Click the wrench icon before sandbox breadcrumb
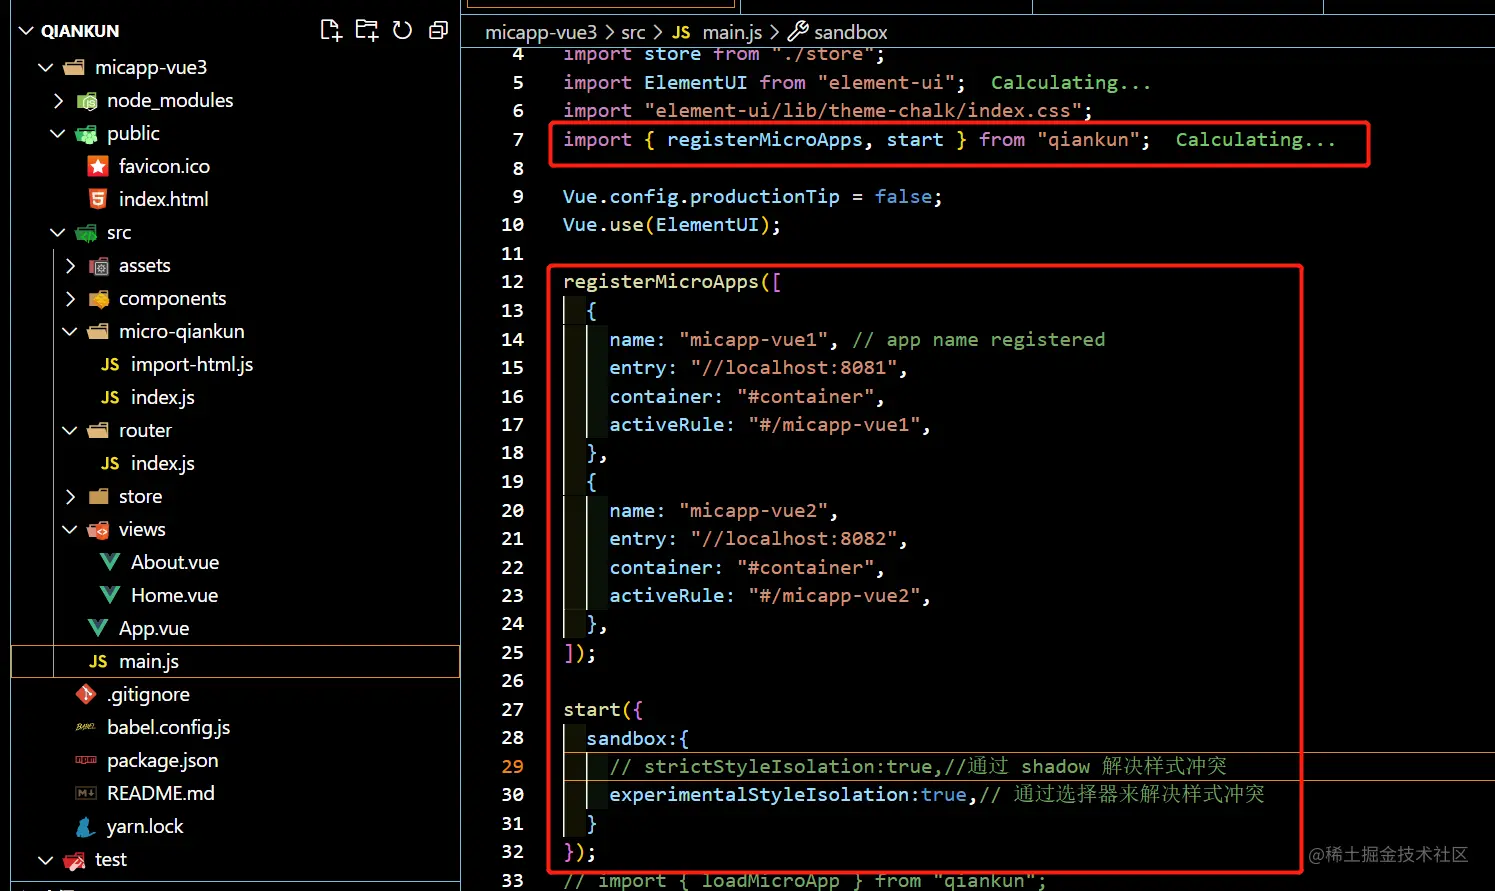The width and height of the screenshot is (1495, 891). [798, 32]
